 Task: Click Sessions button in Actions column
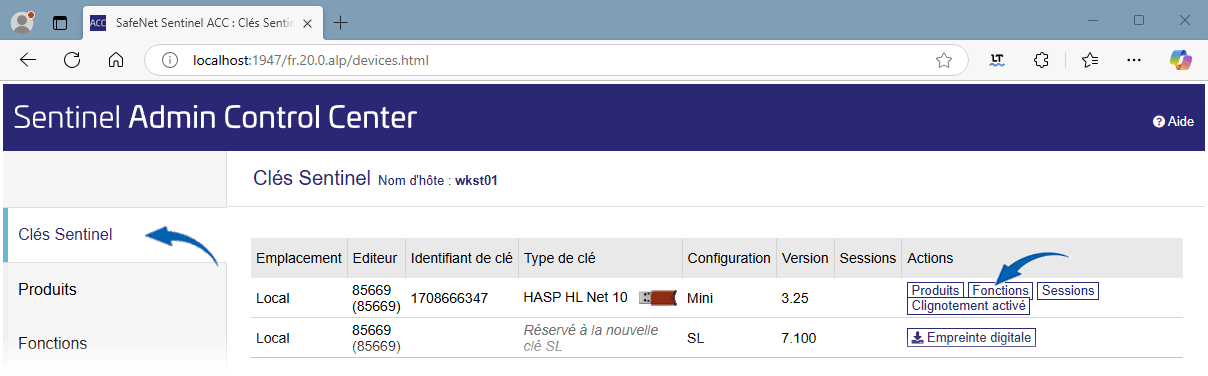tap(1067, 291)
